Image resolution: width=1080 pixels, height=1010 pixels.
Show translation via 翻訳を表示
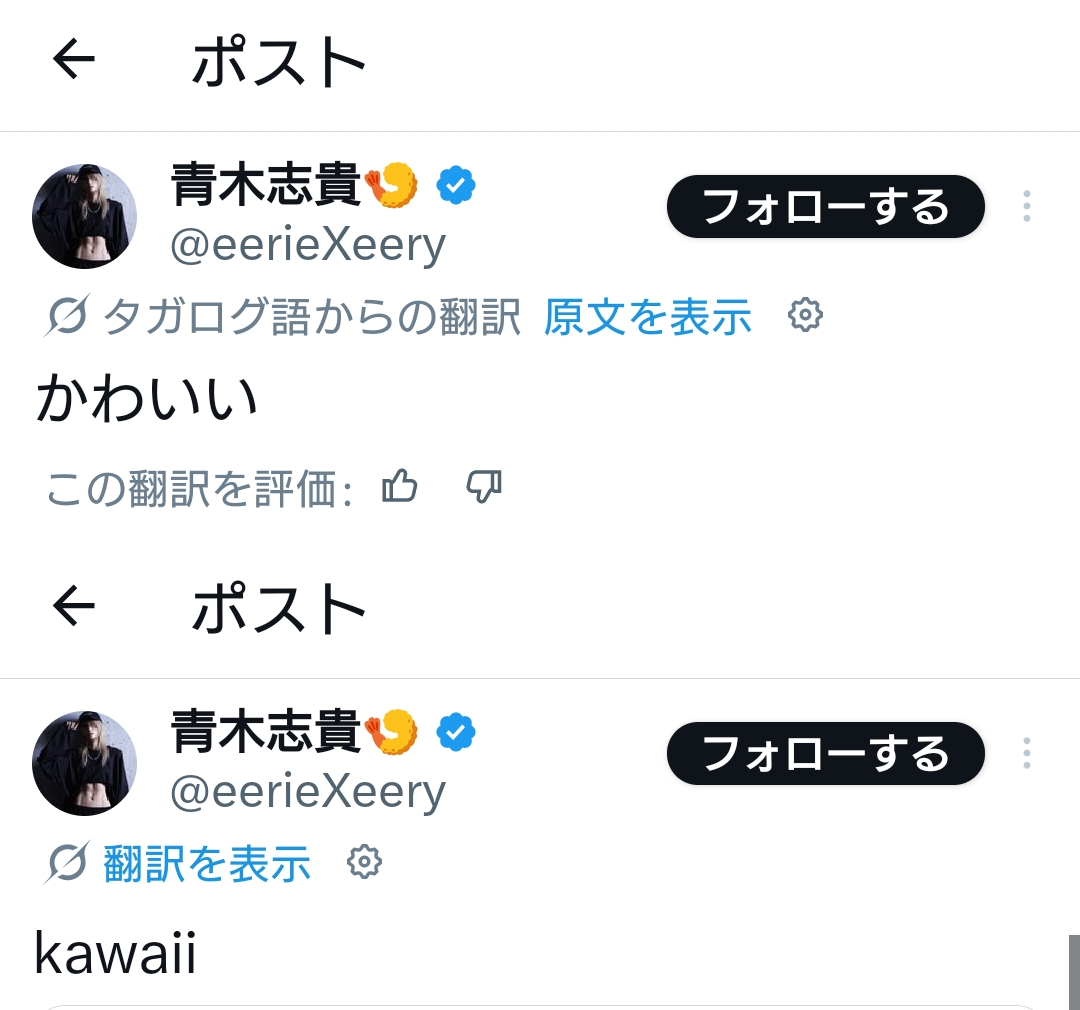point(207,863)
